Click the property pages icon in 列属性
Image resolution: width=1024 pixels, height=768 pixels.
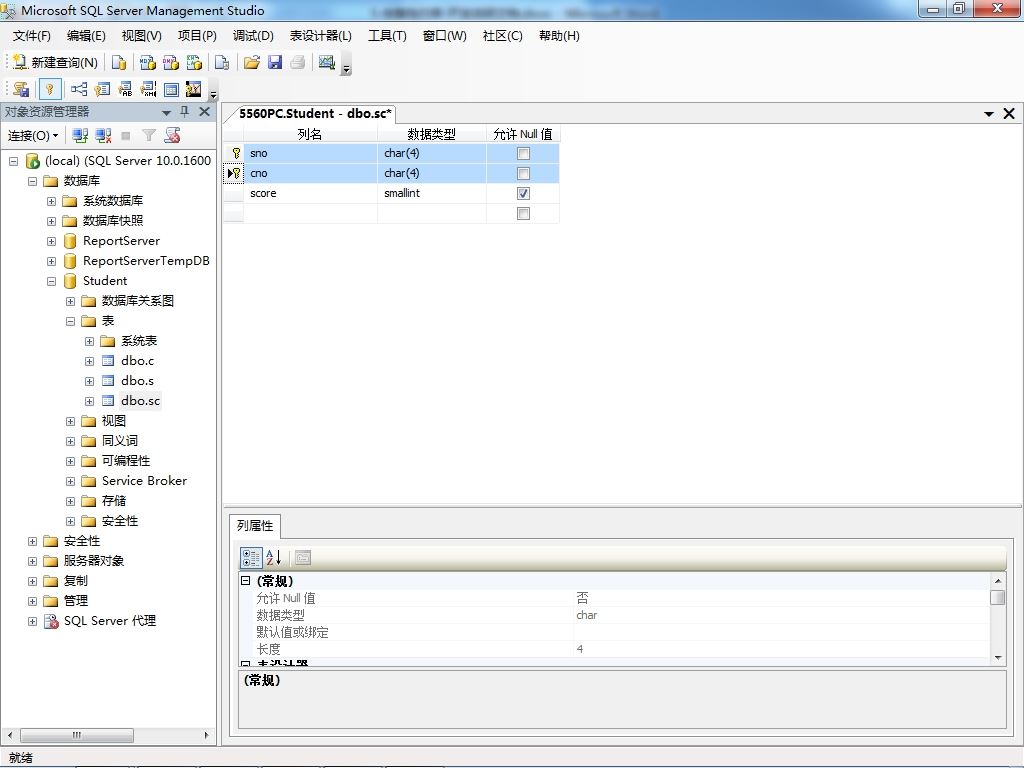click(302, 558)
